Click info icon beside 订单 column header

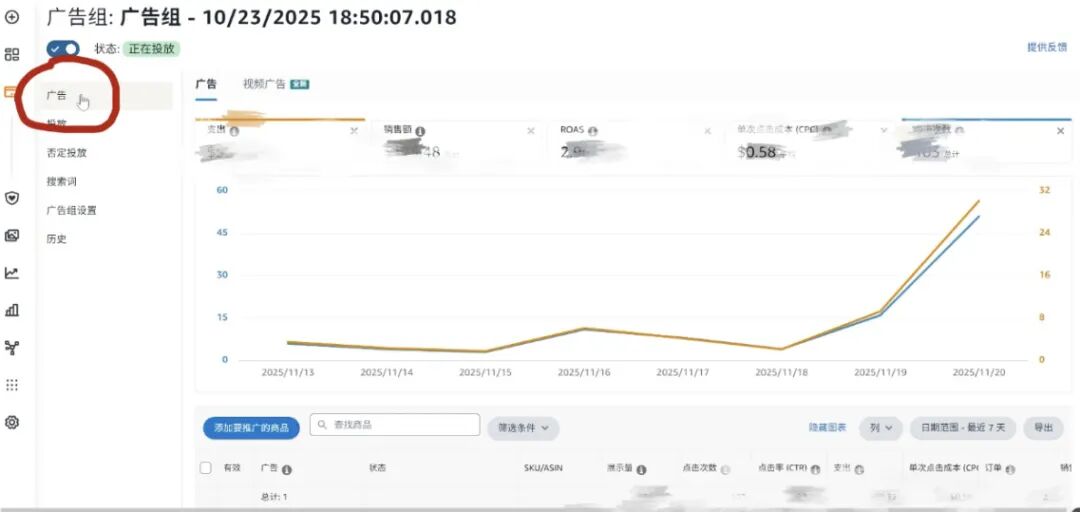pyautogui.click(x=1010, y=469)
